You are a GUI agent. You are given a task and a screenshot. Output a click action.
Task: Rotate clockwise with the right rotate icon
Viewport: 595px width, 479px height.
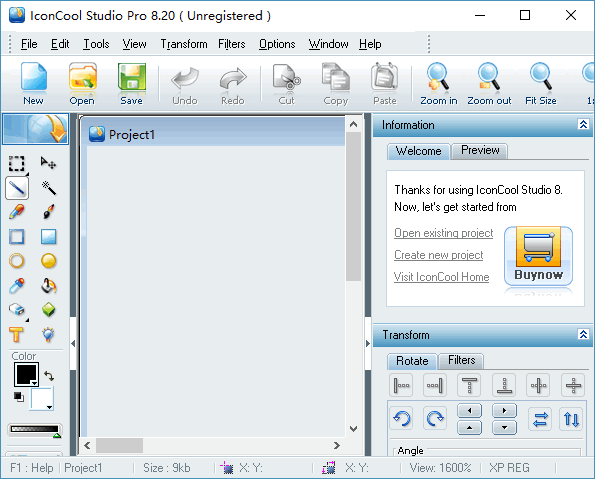click(x=435, y=419)
